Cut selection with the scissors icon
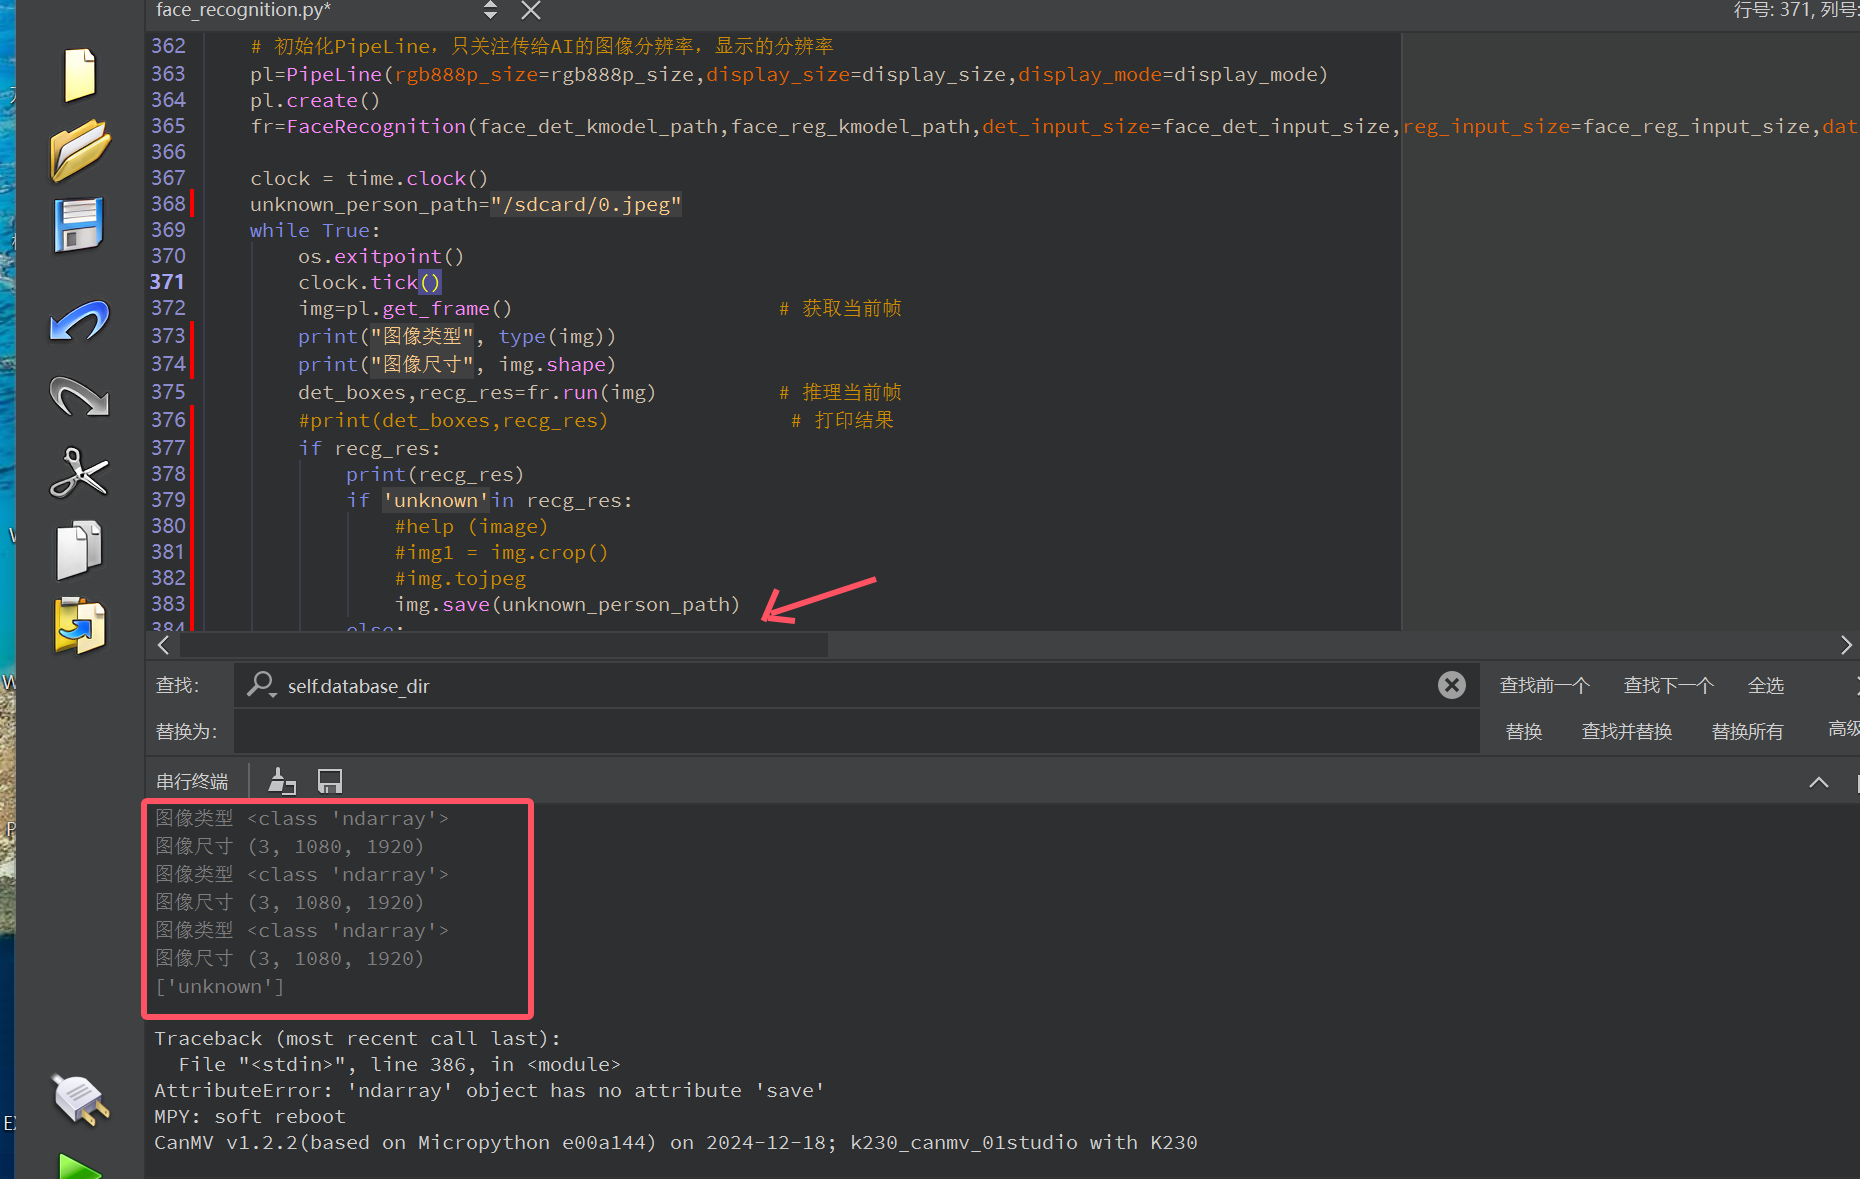The width and height of the screenshot is (1860, 1179). pos(79,472)
